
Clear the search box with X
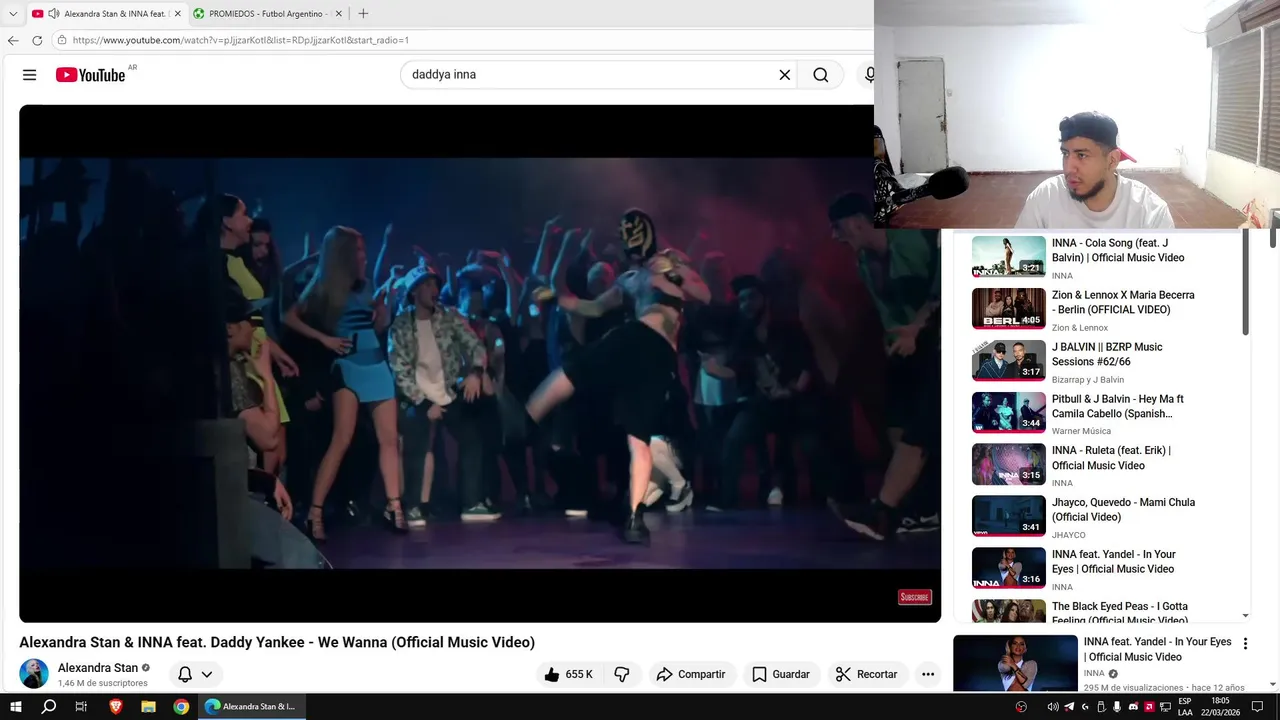[785, 75]
